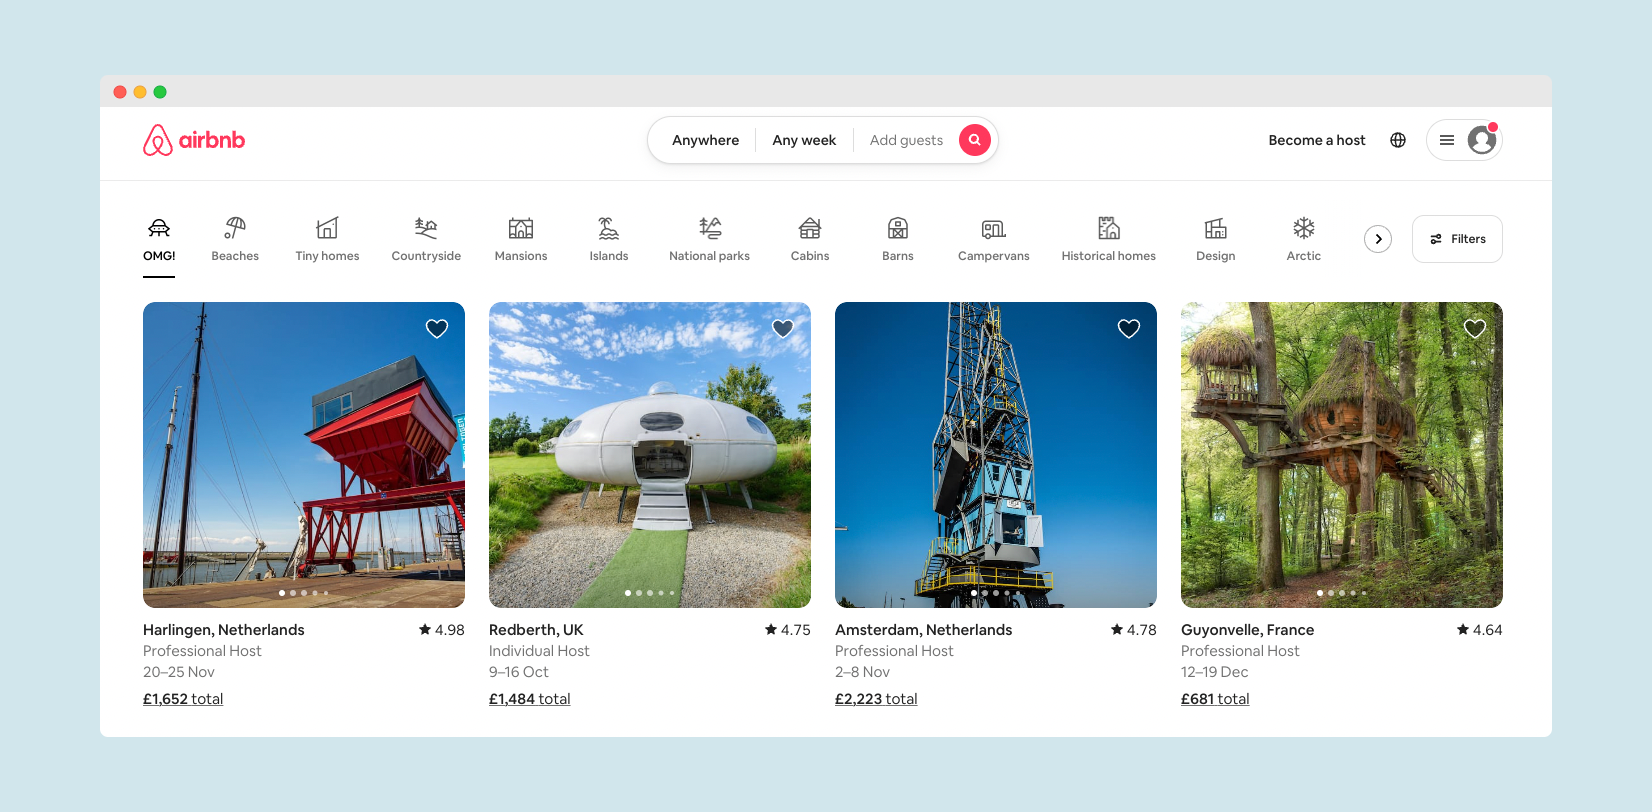Open the Redberth UFO photo

point(650,455)
